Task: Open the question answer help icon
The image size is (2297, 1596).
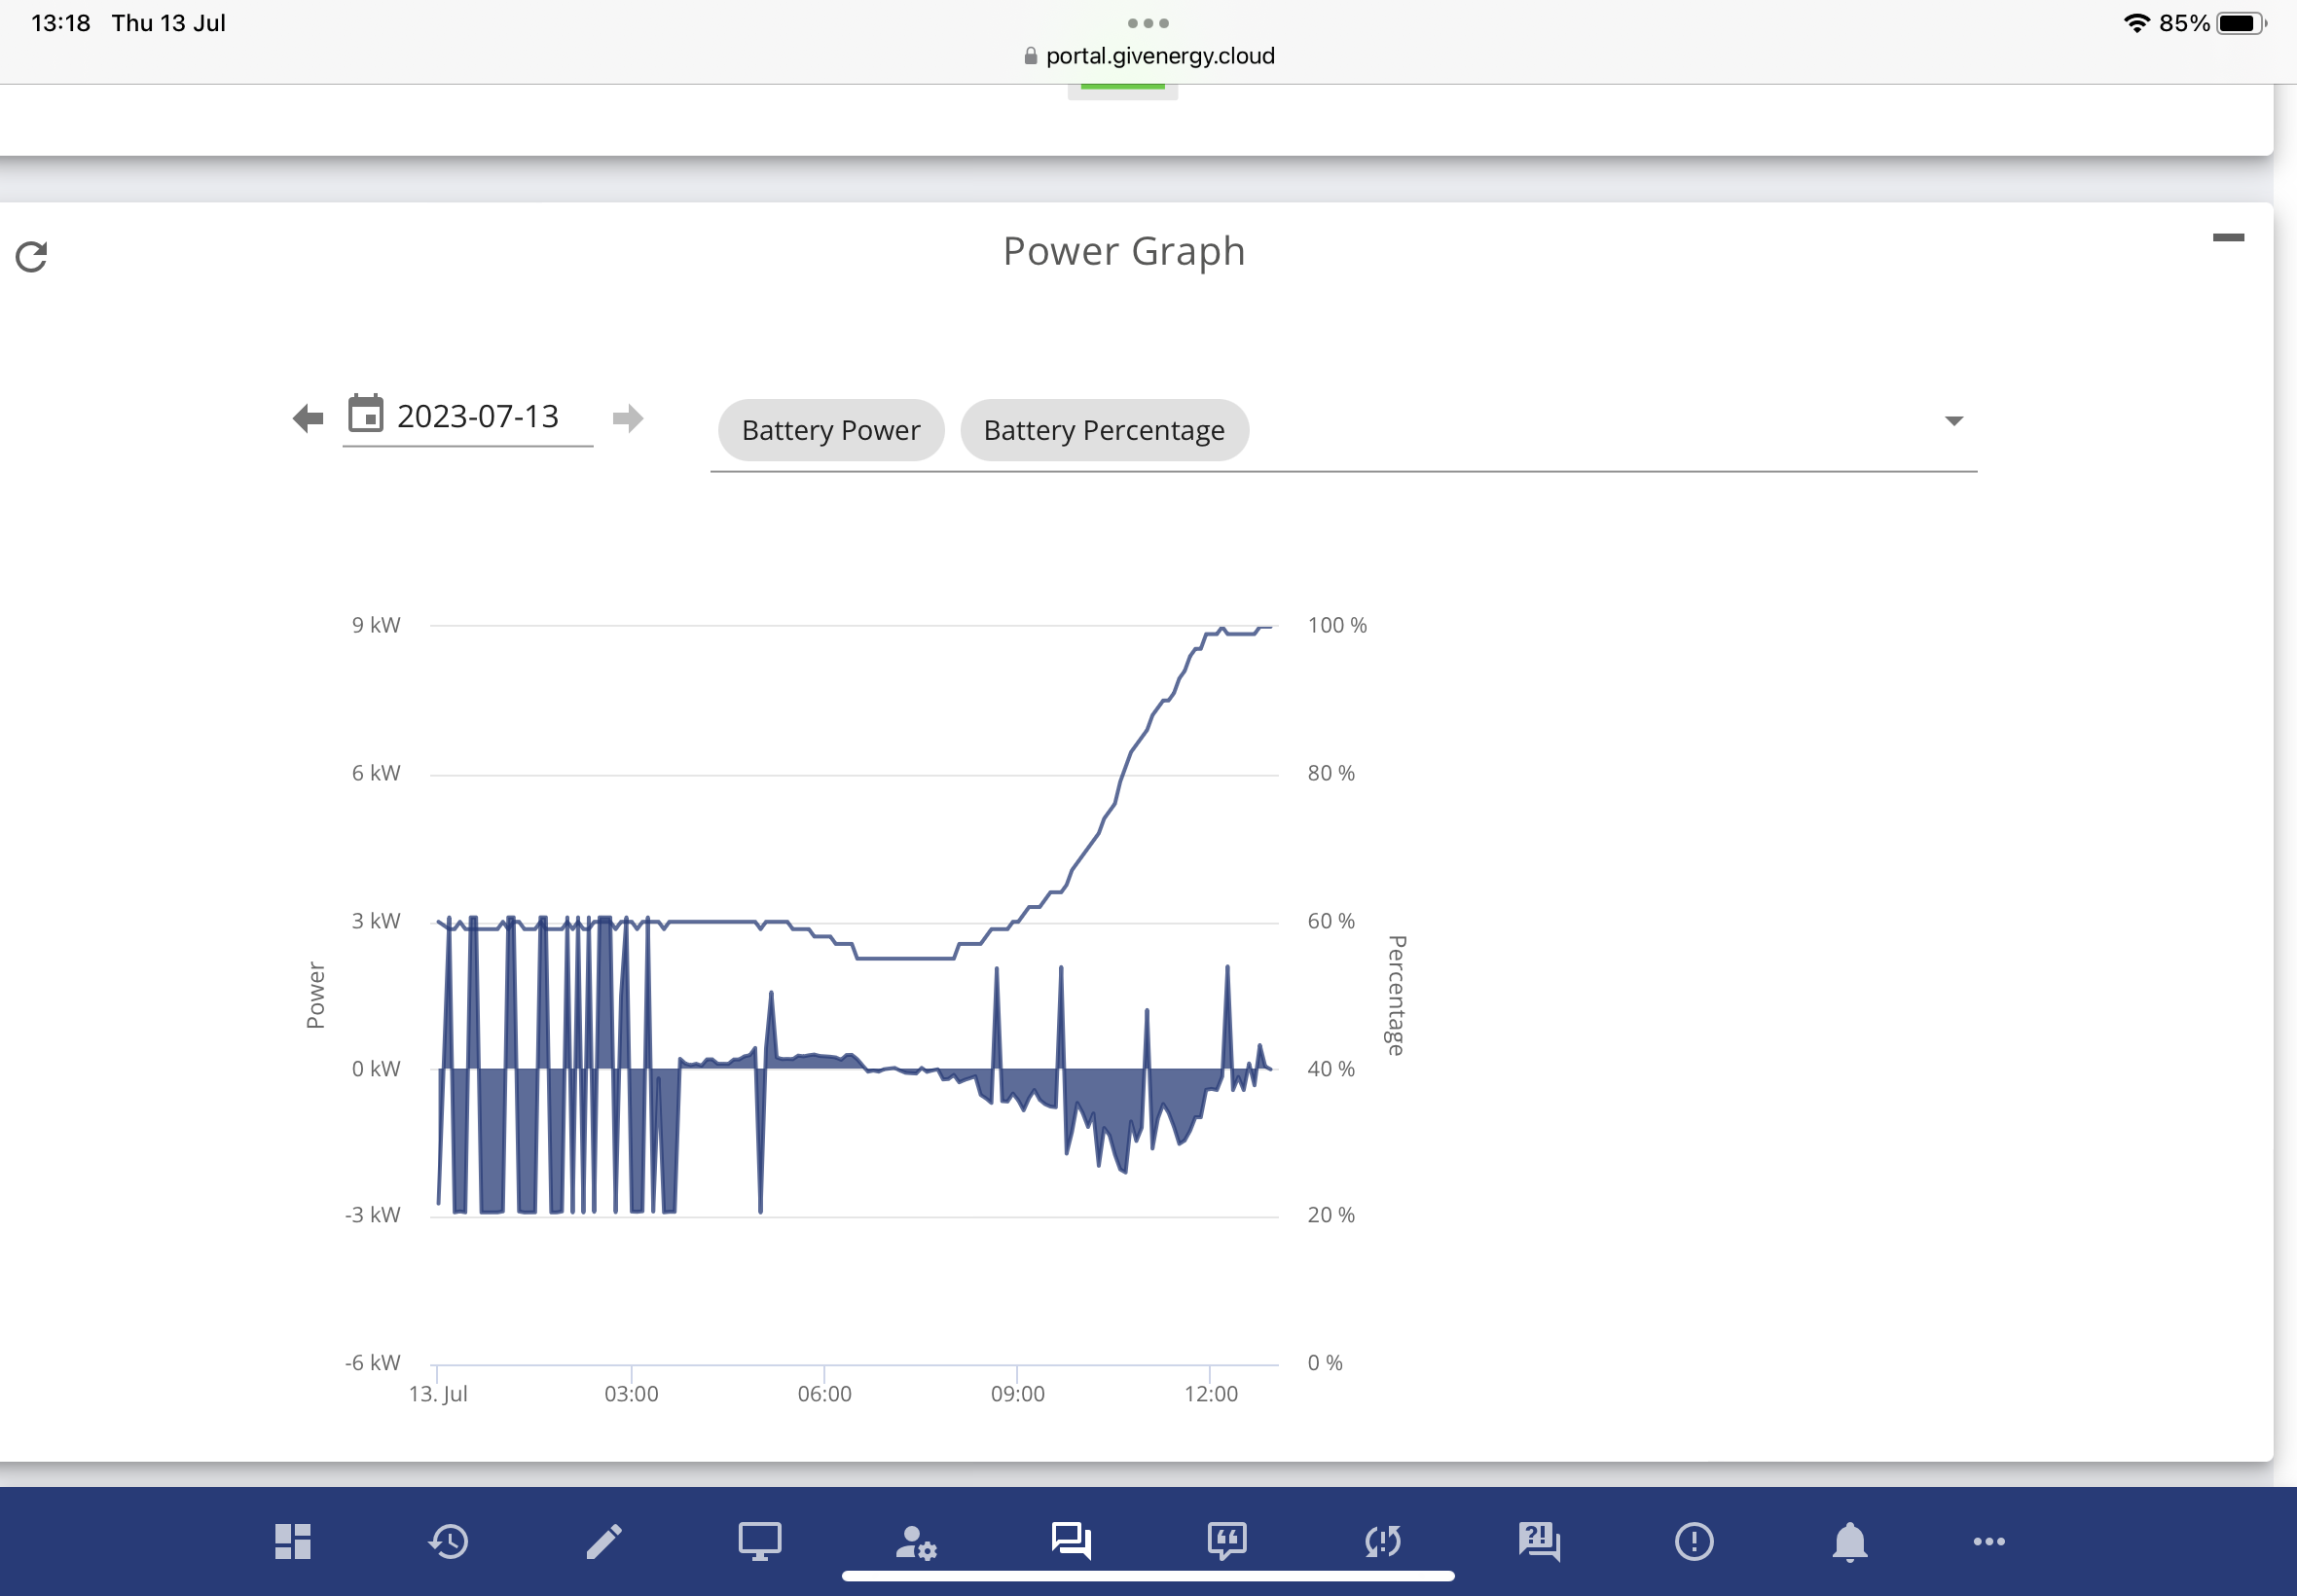Action: (x=1539, y=1541)
